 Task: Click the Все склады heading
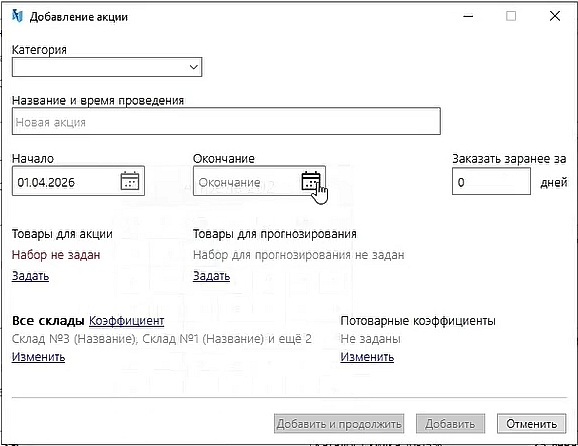(48, 321)
